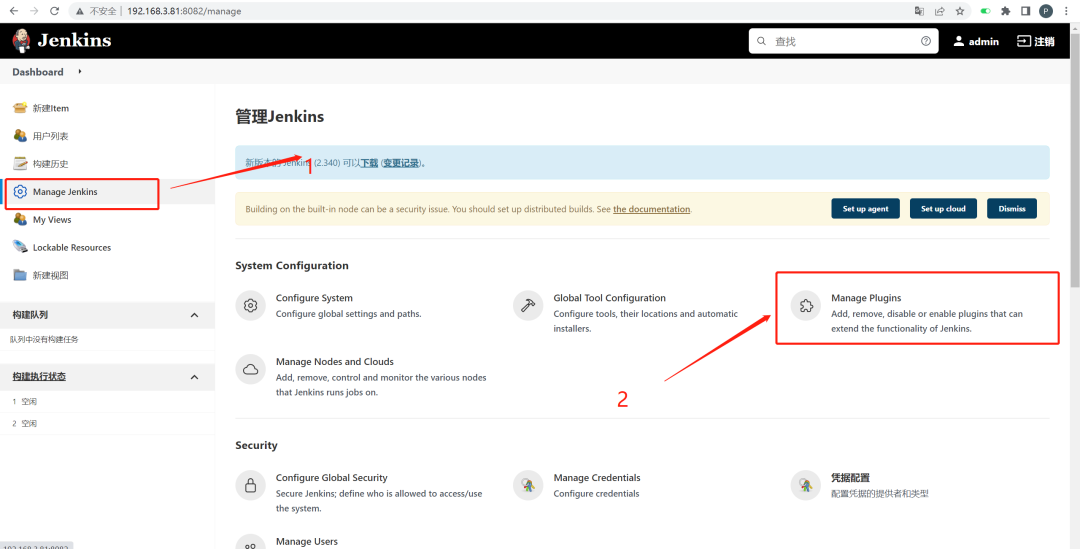This screenshot has width=1080, height=549.
Task: Open the Manage Credentials icon
Action: [x=528, y=485]
